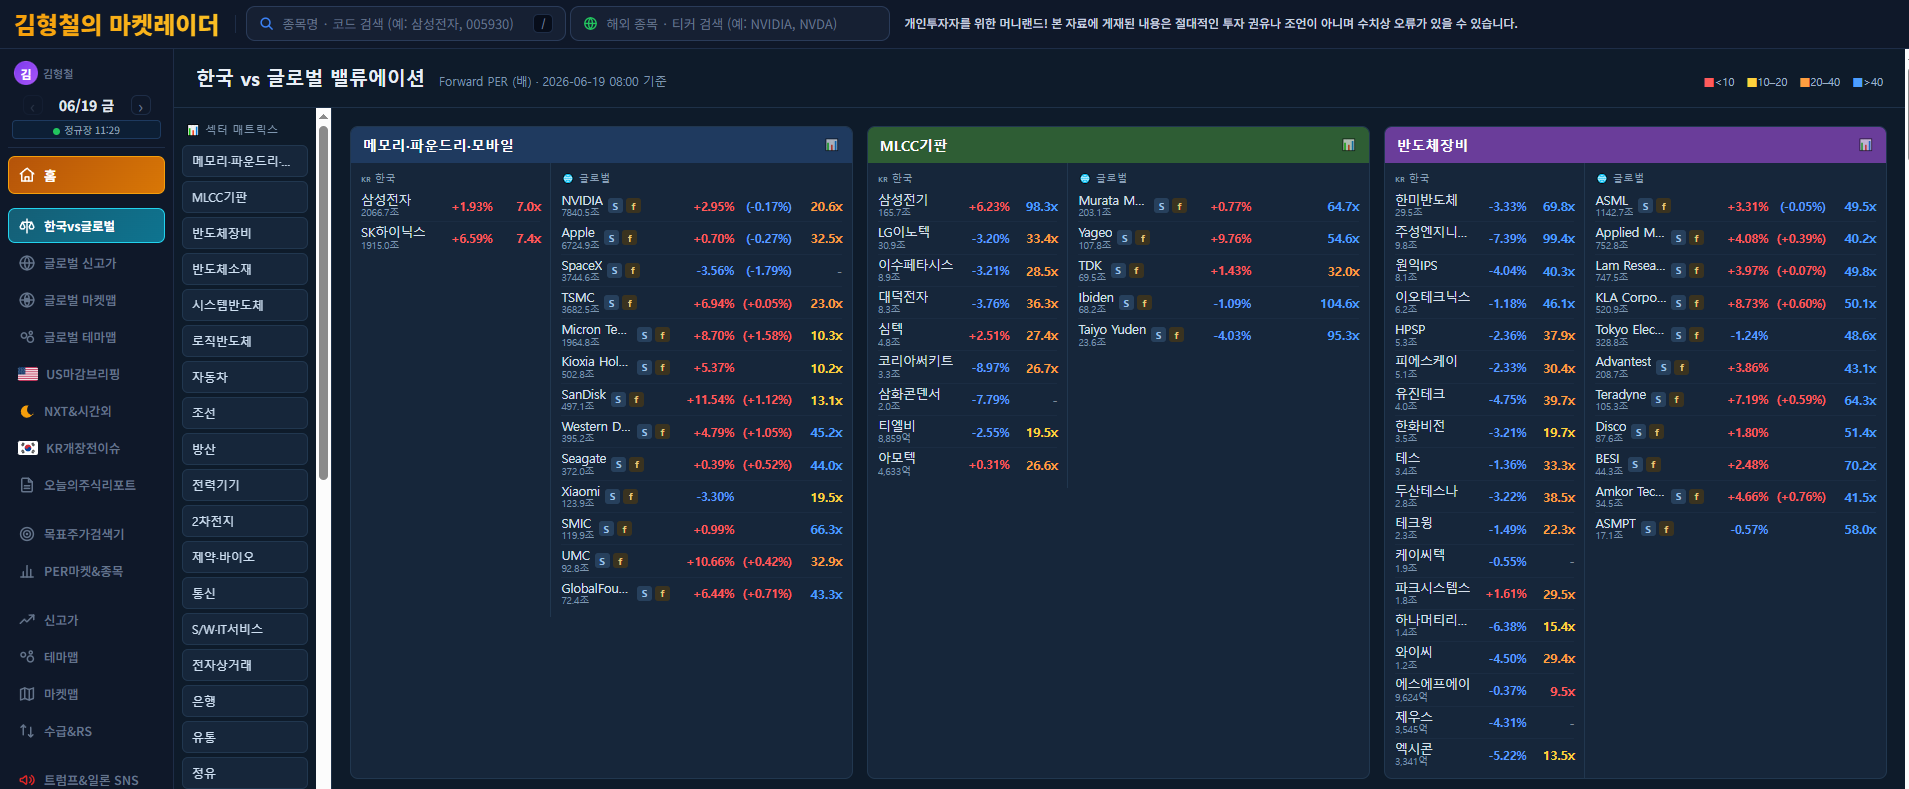Jump to 은행 sector

[245, 701]
